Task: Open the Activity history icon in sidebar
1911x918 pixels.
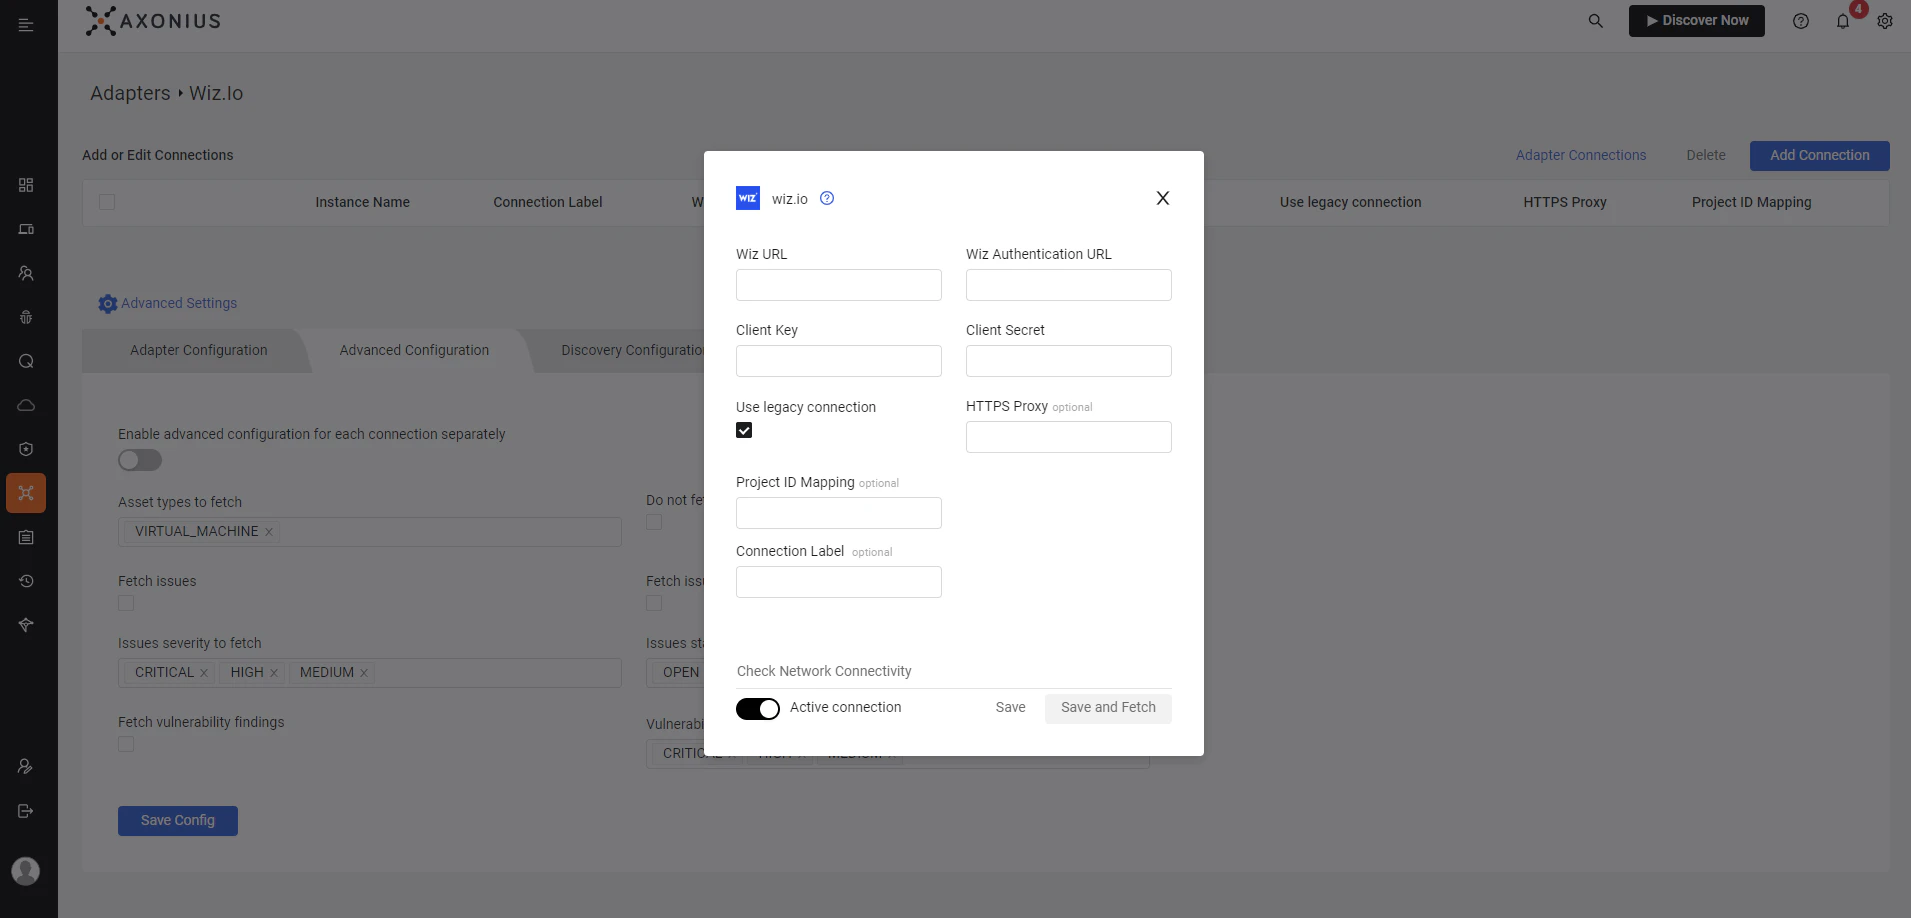Action: coord(26,581)
